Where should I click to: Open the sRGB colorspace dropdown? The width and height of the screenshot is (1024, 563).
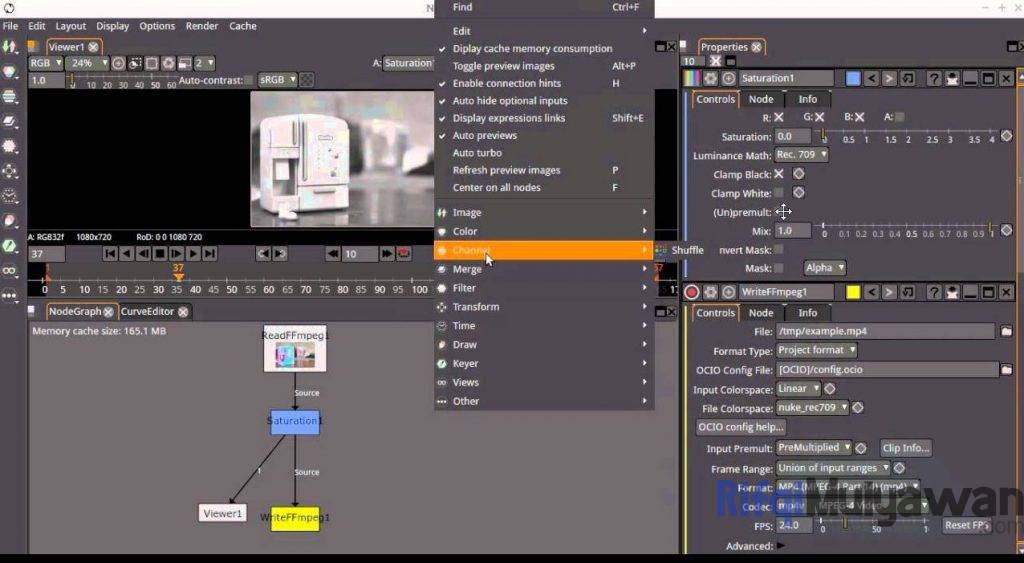(277, 80)
